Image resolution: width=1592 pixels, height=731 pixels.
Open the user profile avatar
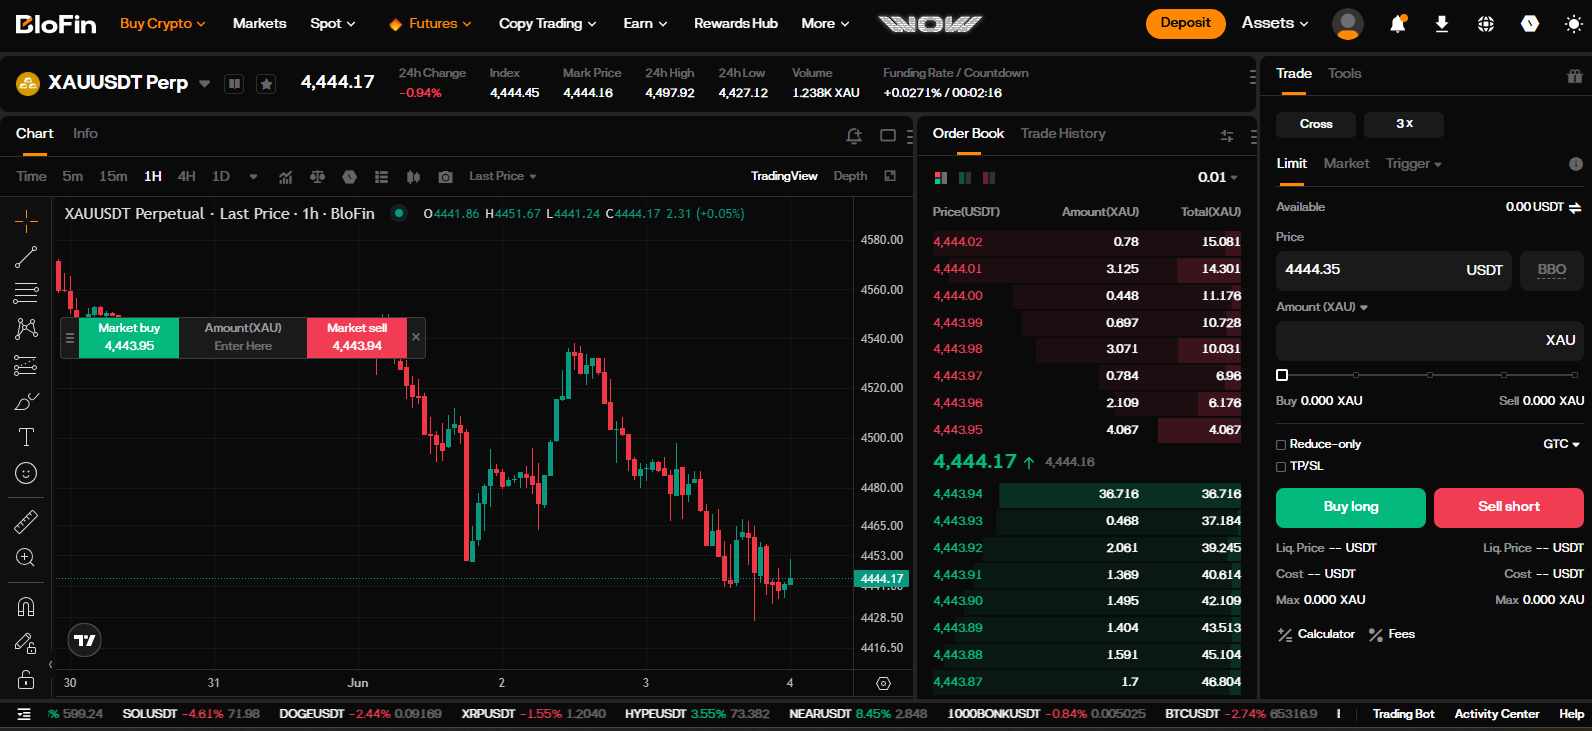[x=1348, y=24]
